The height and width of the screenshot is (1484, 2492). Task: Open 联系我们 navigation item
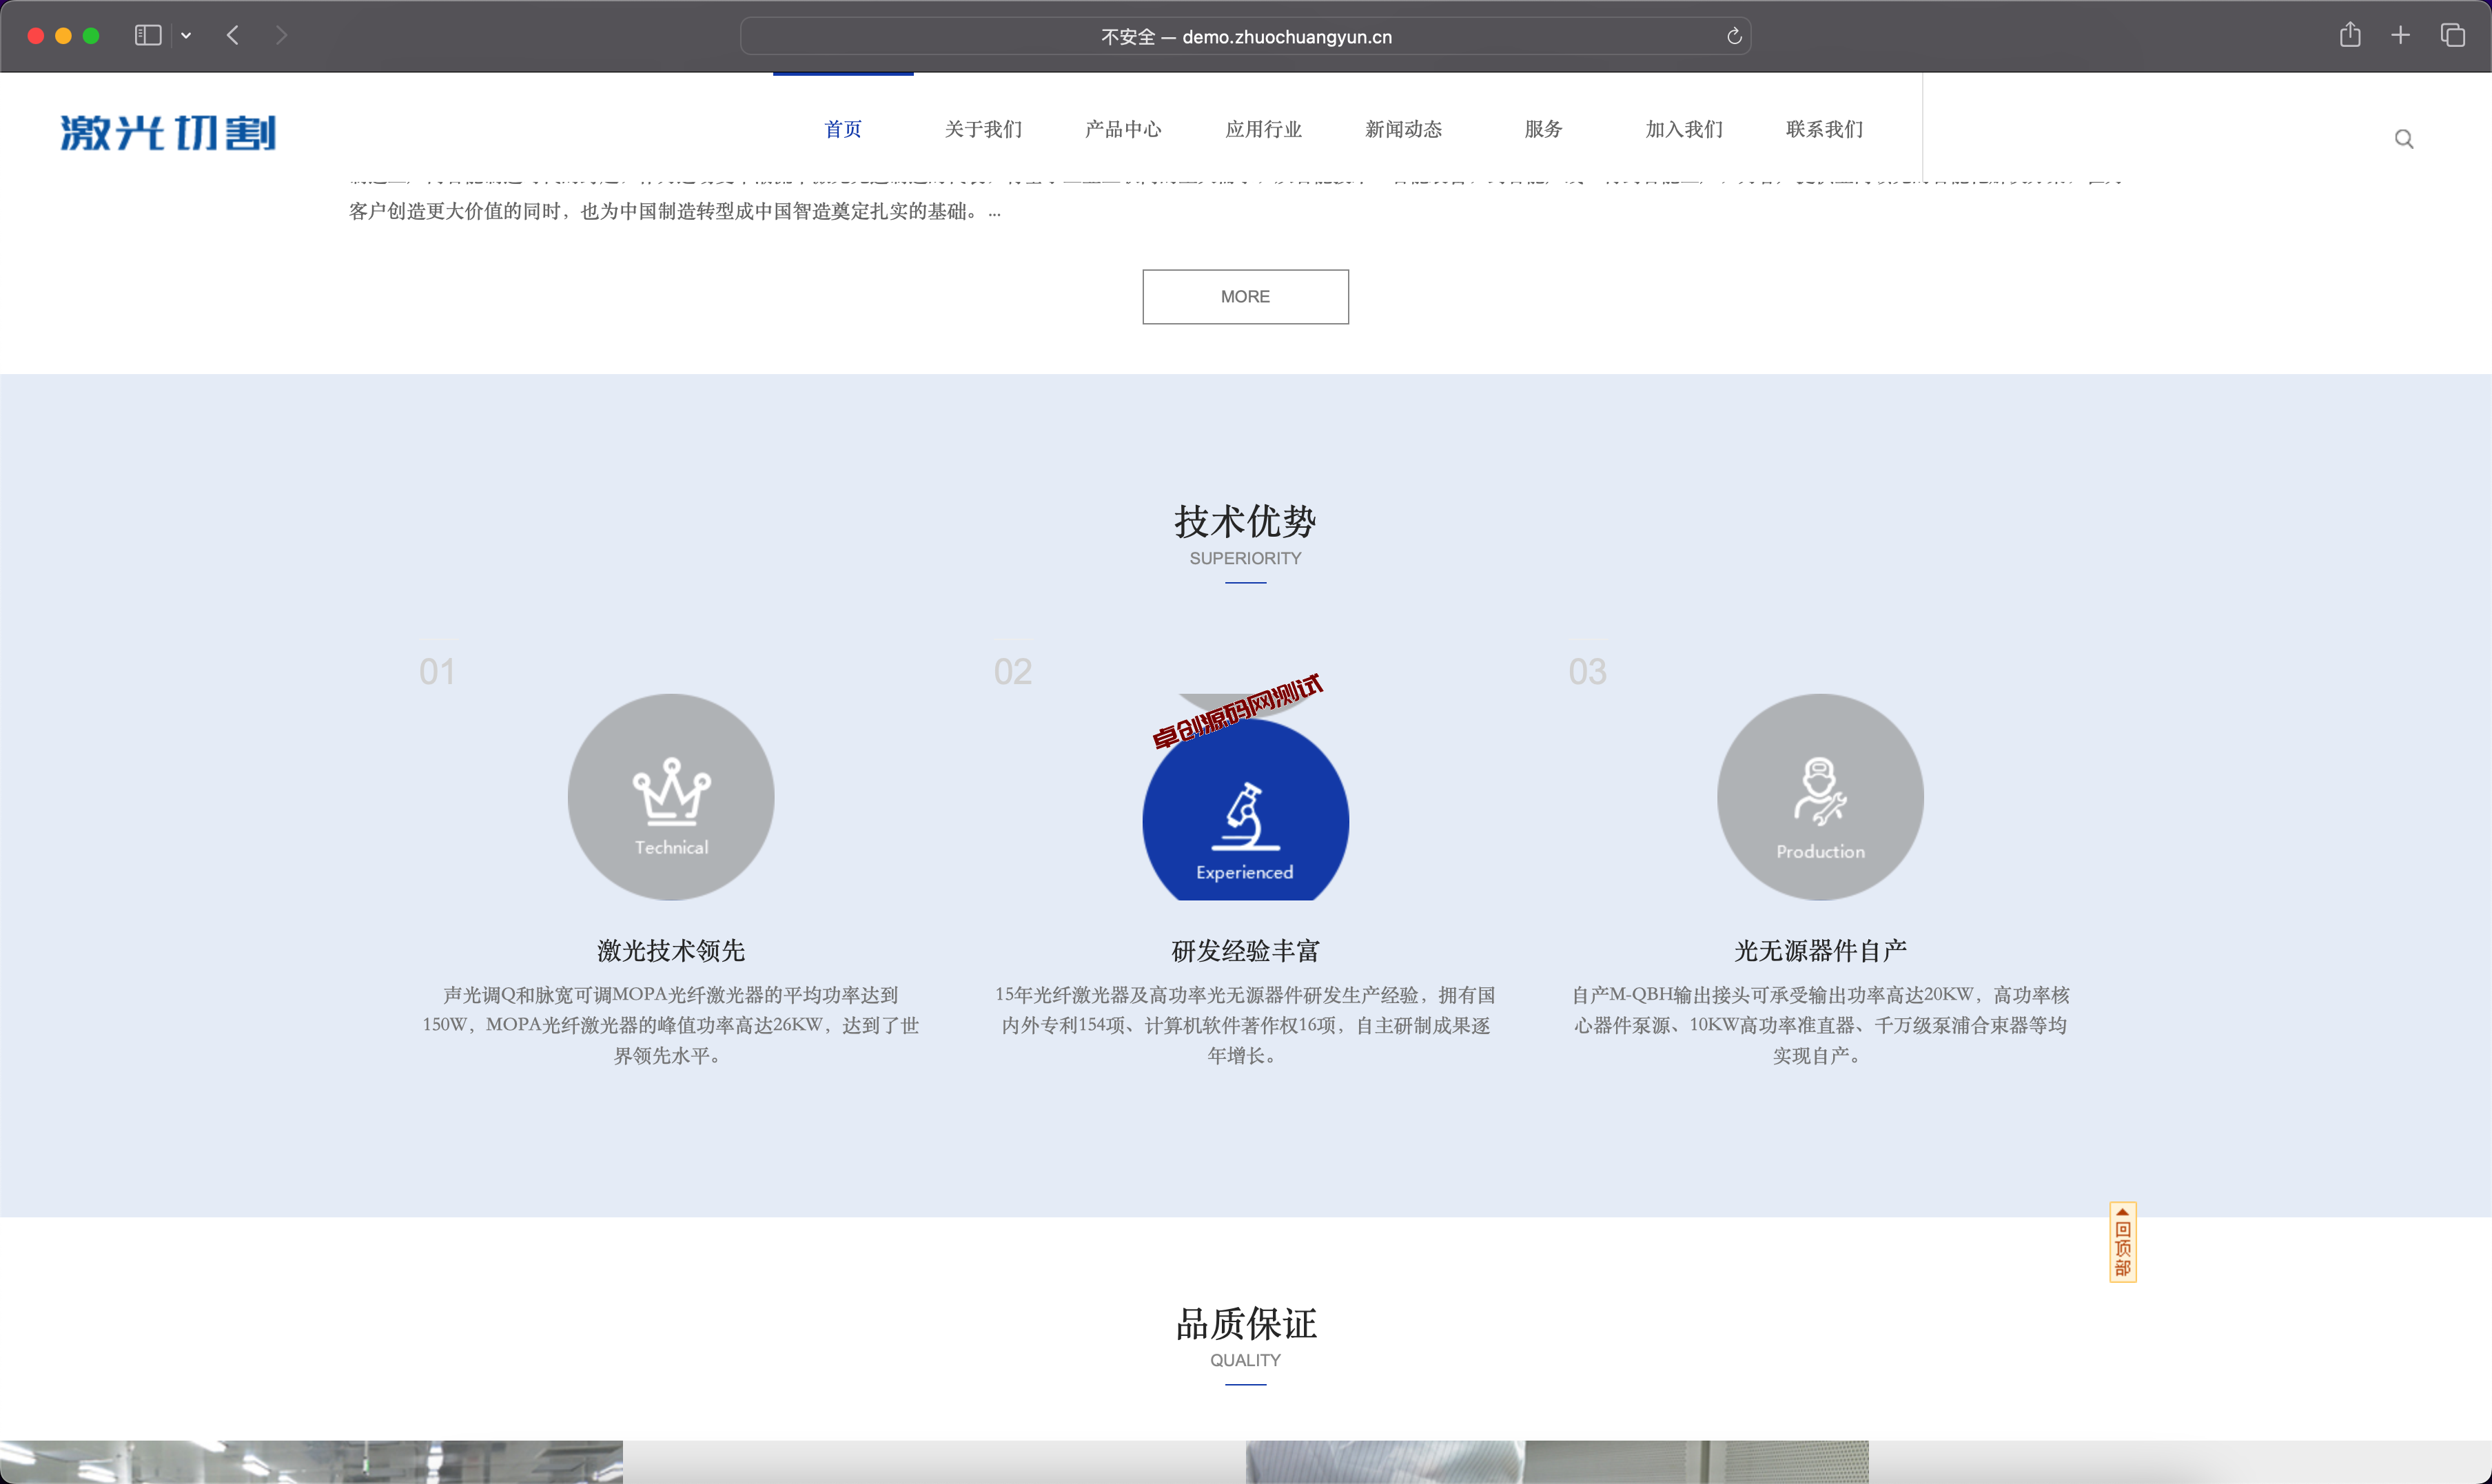[1824, 129]
